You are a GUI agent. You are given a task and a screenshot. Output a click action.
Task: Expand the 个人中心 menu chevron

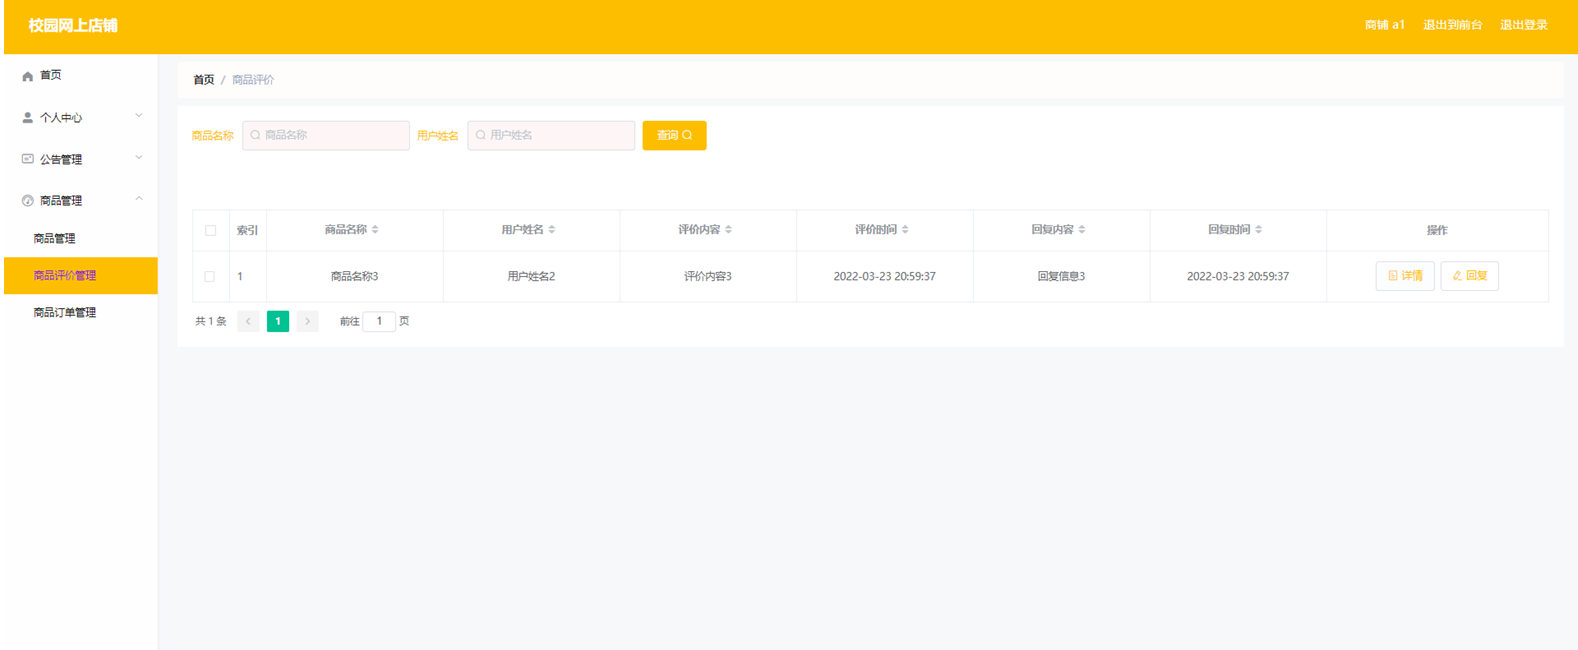tap(139, 116)
